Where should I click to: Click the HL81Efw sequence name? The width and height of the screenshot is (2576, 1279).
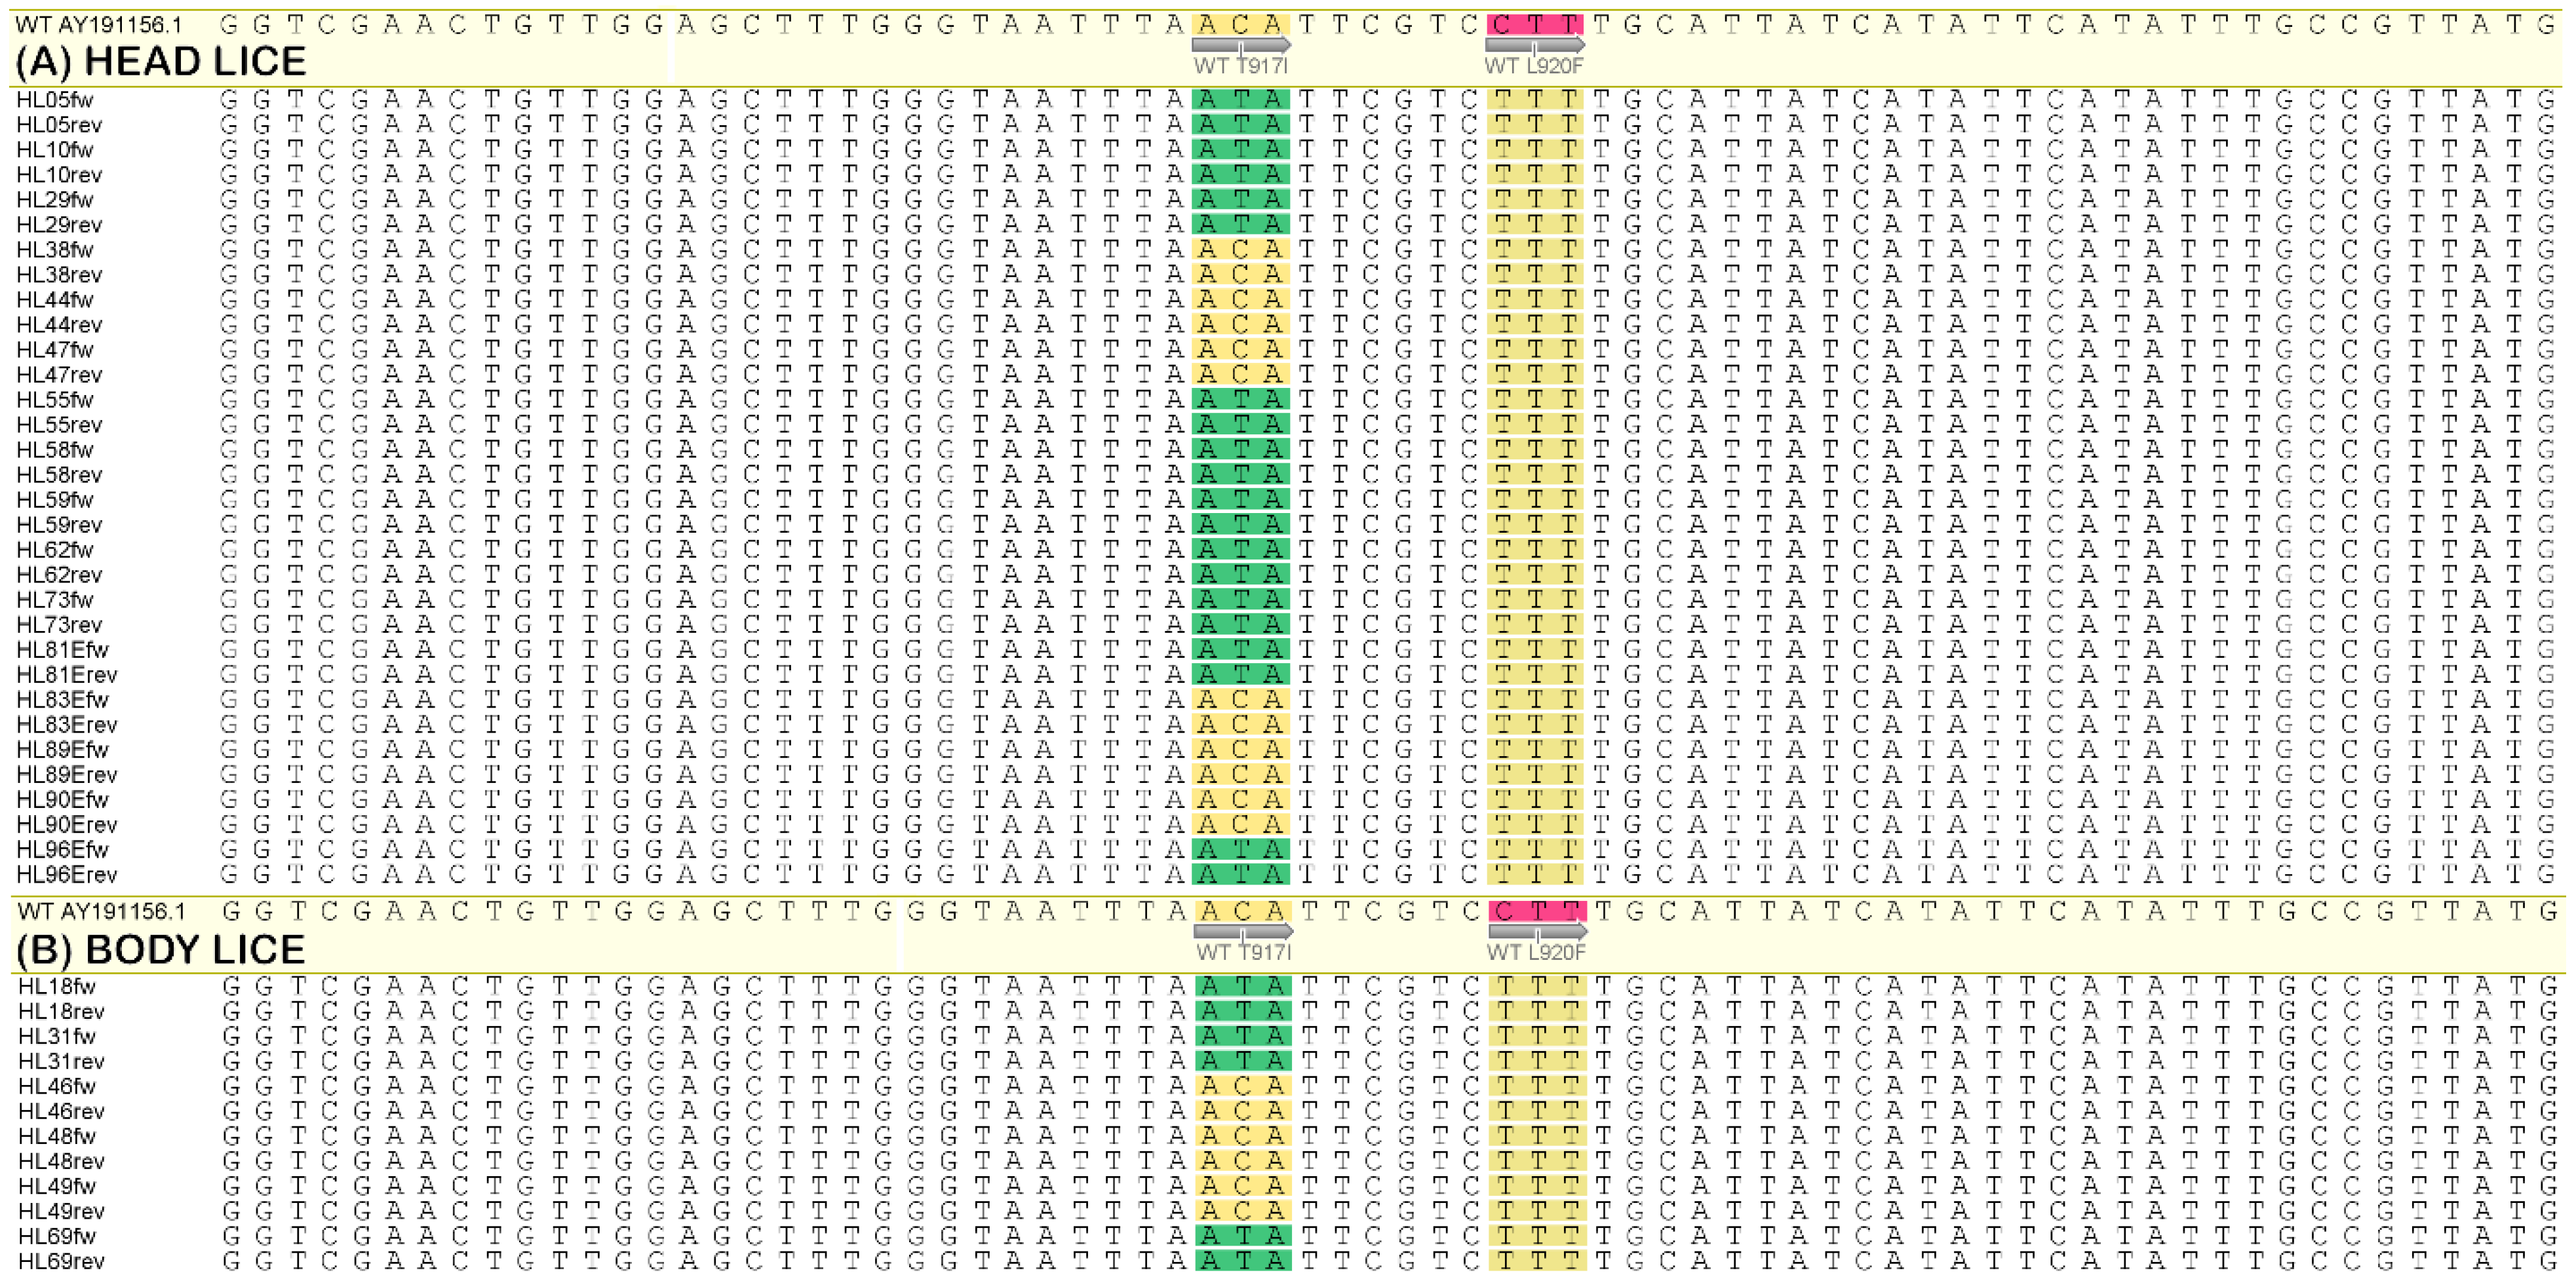(62, 650)
